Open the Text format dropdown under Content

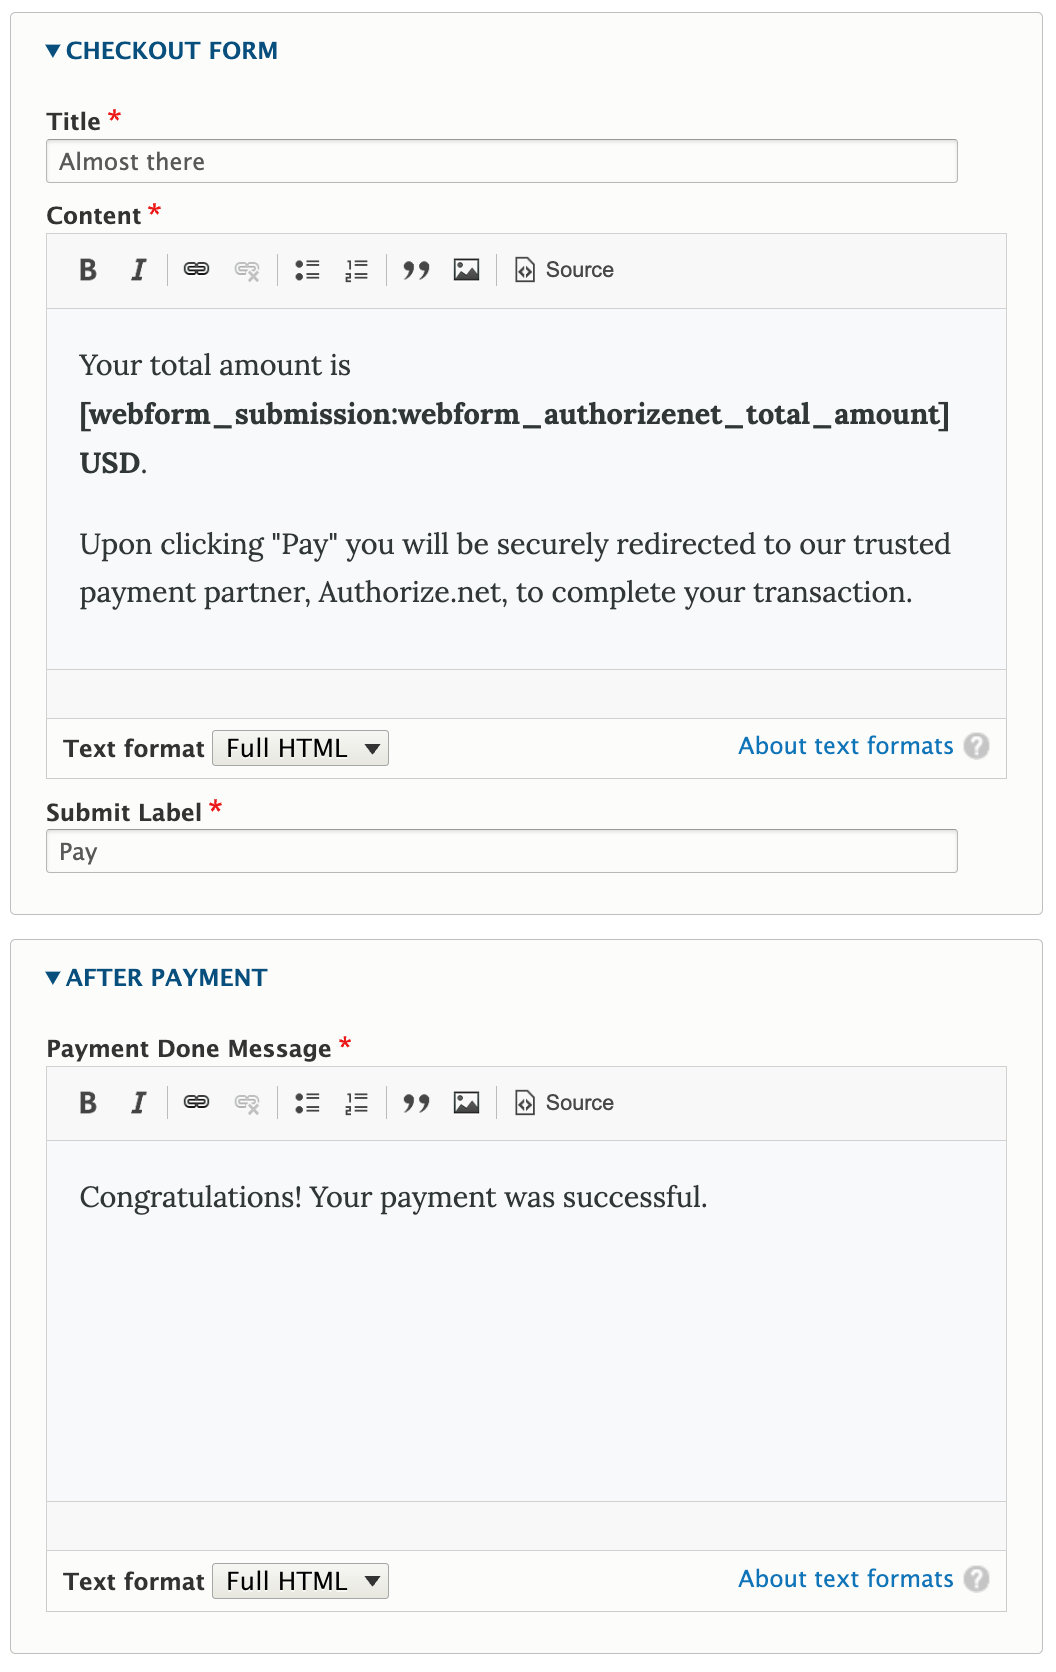[x=300, y=747]
